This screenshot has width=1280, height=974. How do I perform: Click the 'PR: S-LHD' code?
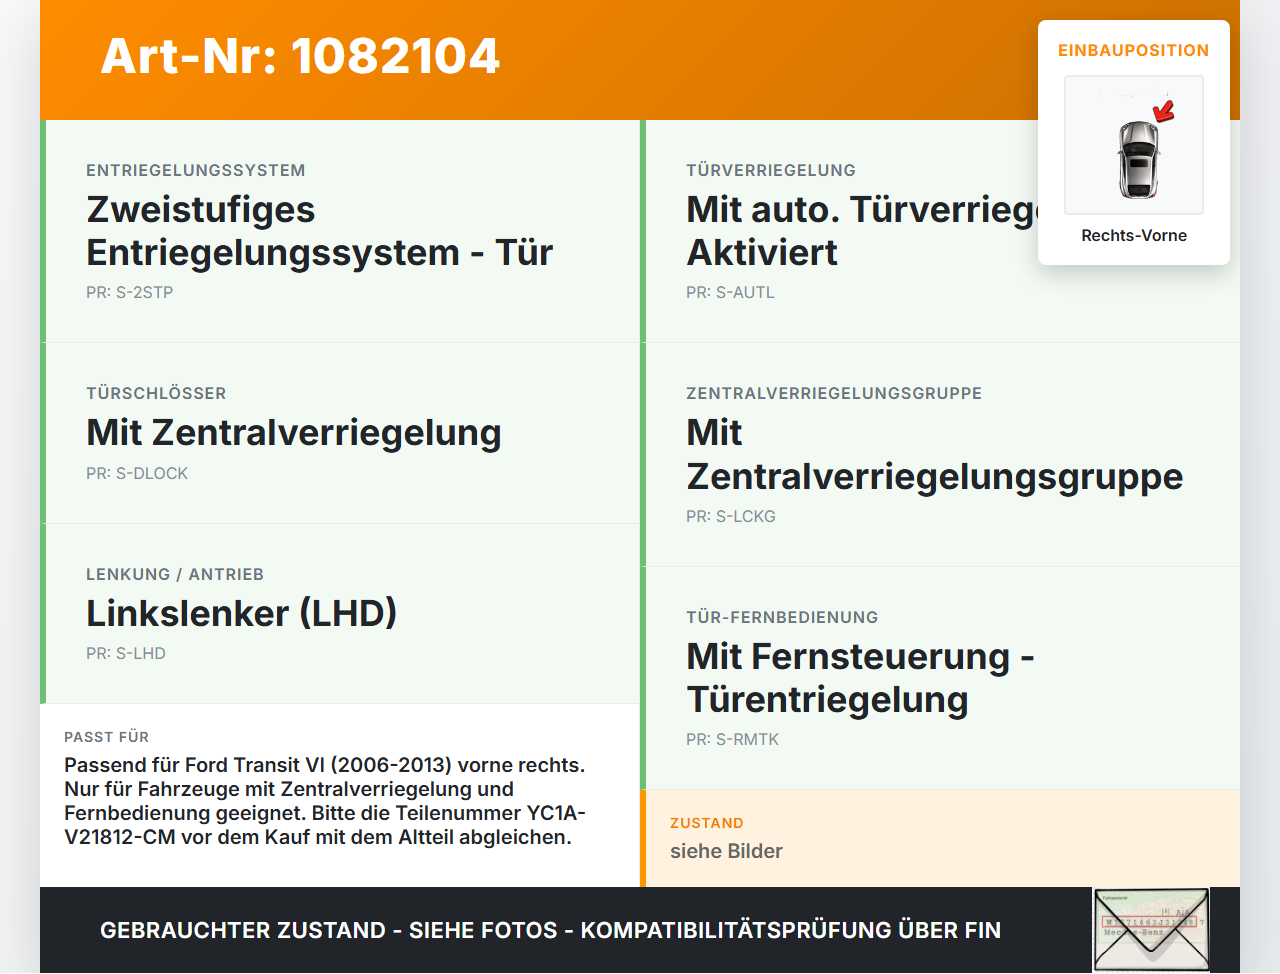click(x=126, y=653)
